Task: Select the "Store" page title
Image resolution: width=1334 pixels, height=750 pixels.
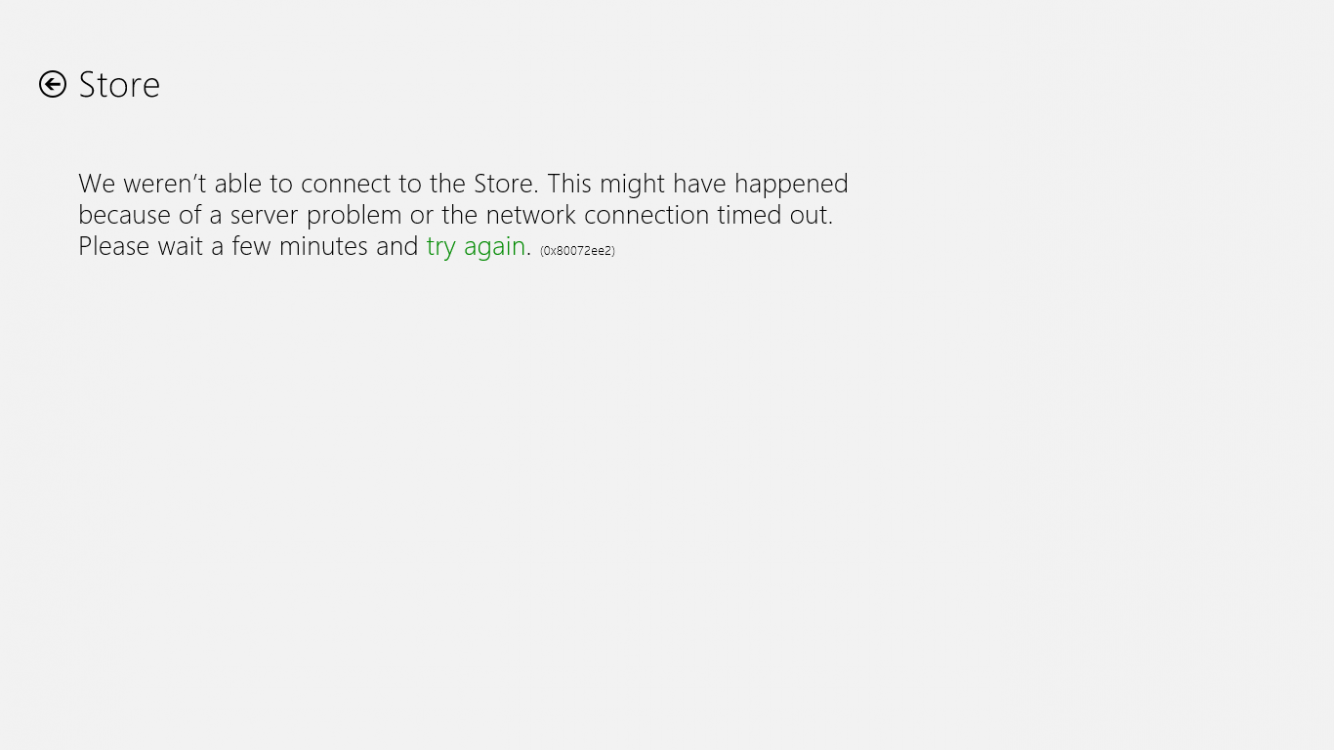Action: 119,85
